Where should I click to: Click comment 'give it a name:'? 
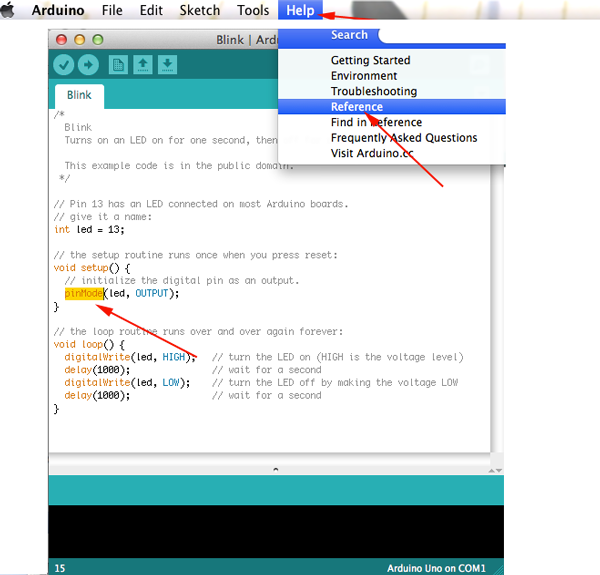[x=103, y=217]
